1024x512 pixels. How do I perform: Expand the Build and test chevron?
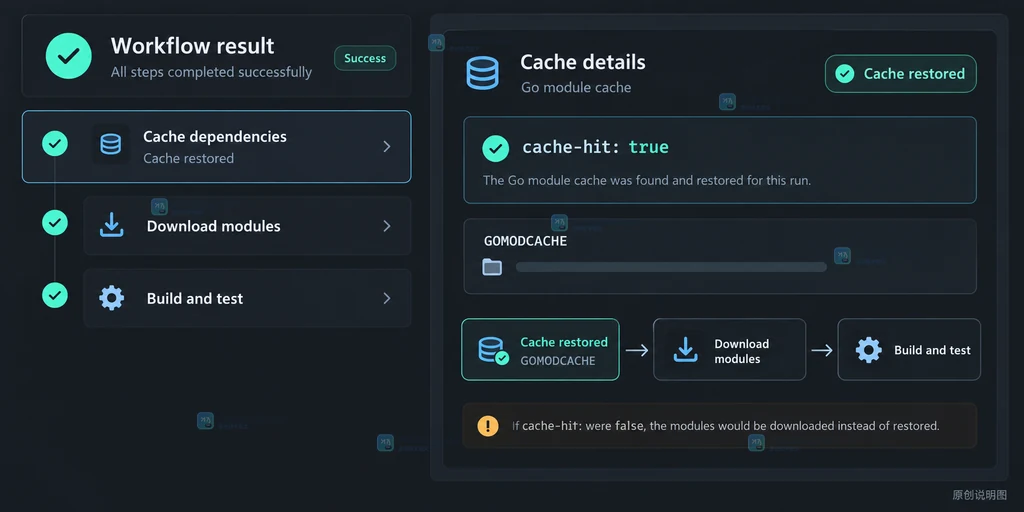pyautogui.click(x=387, y=298)
